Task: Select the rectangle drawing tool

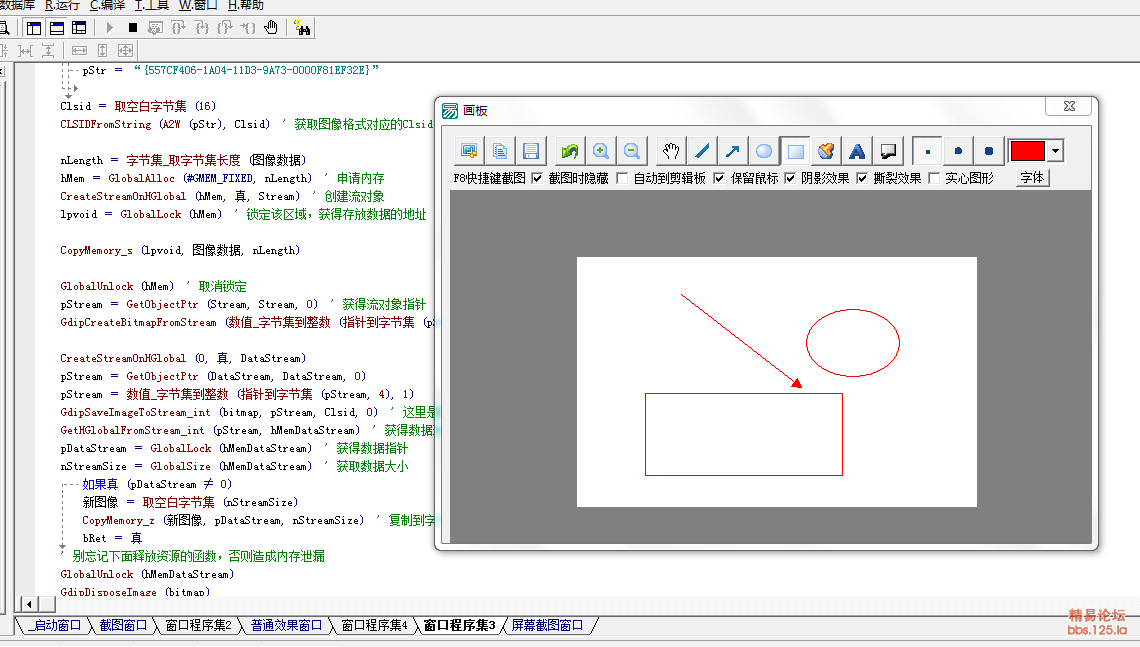Action: pyautogui.click(x=795, y=151)
